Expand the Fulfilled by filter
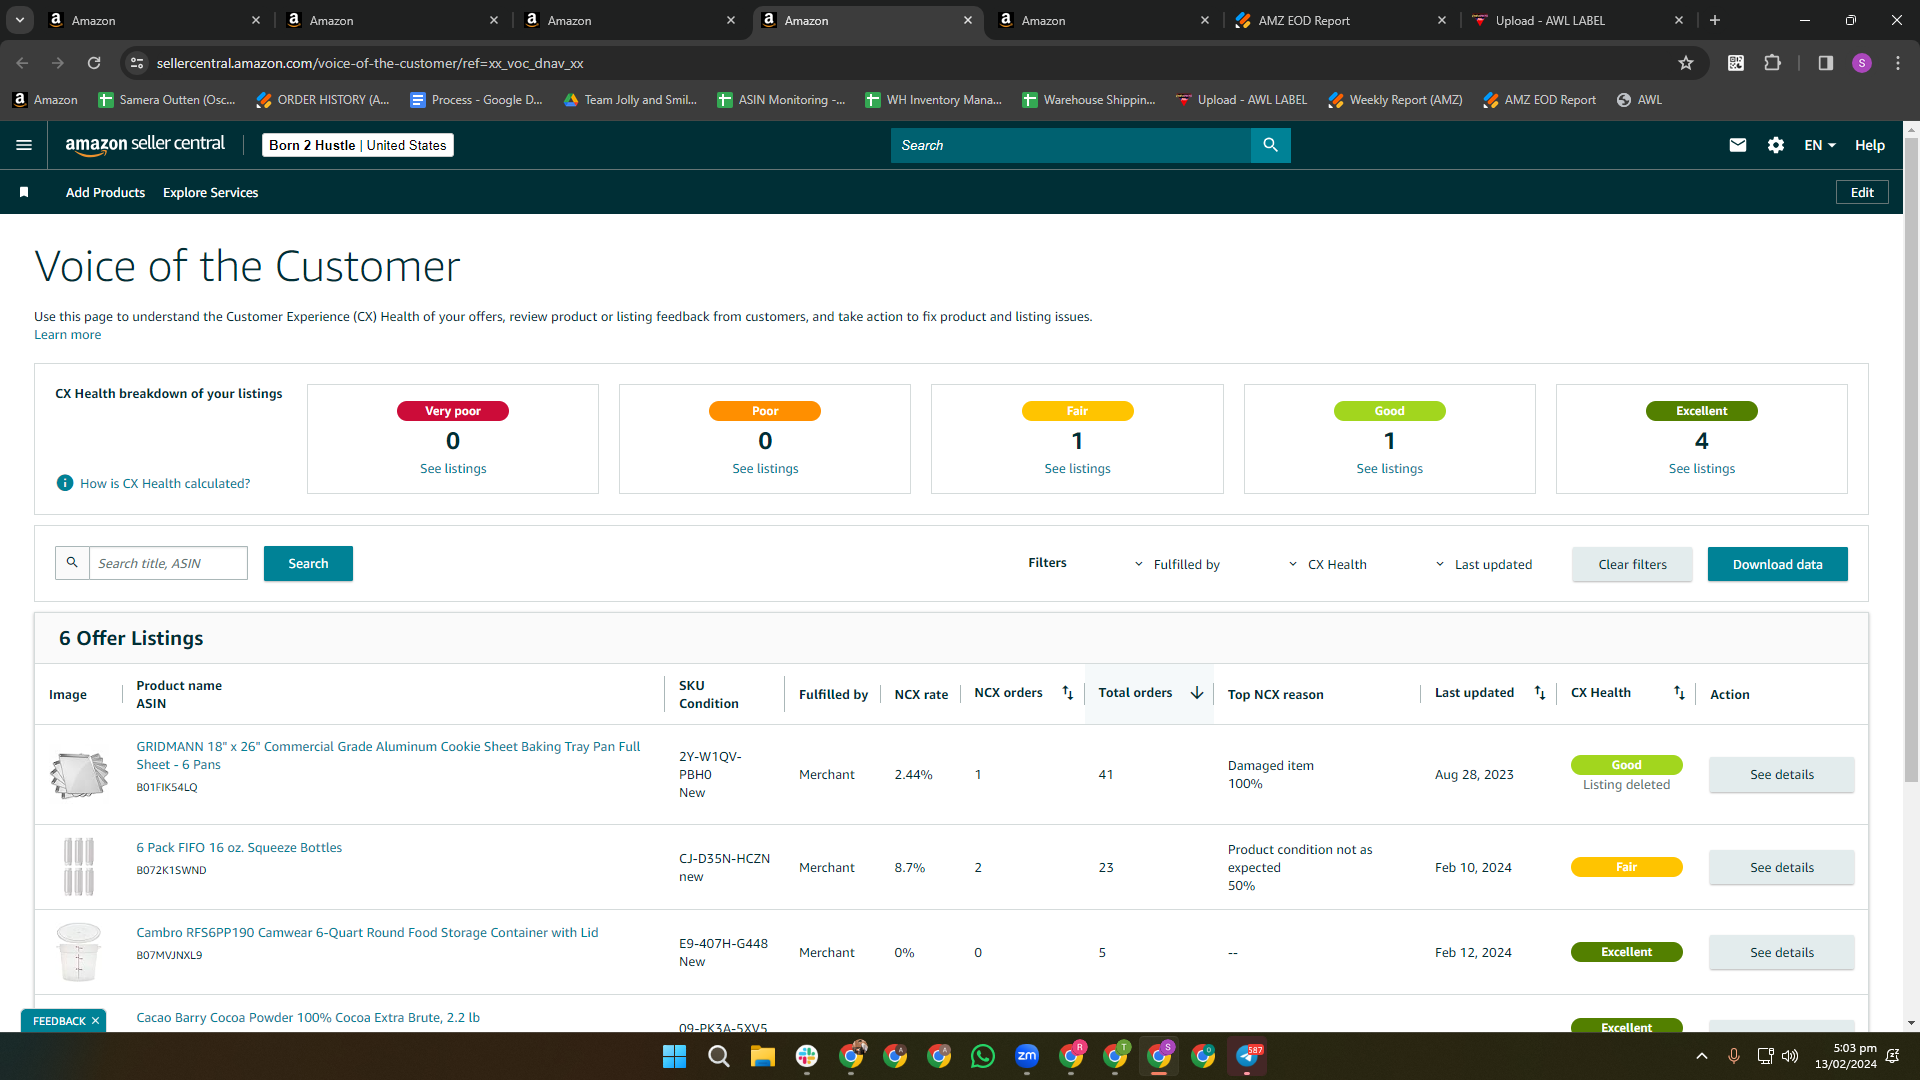The height and width of the screenshot is (1080, 1920). (x=1176, y=564)
